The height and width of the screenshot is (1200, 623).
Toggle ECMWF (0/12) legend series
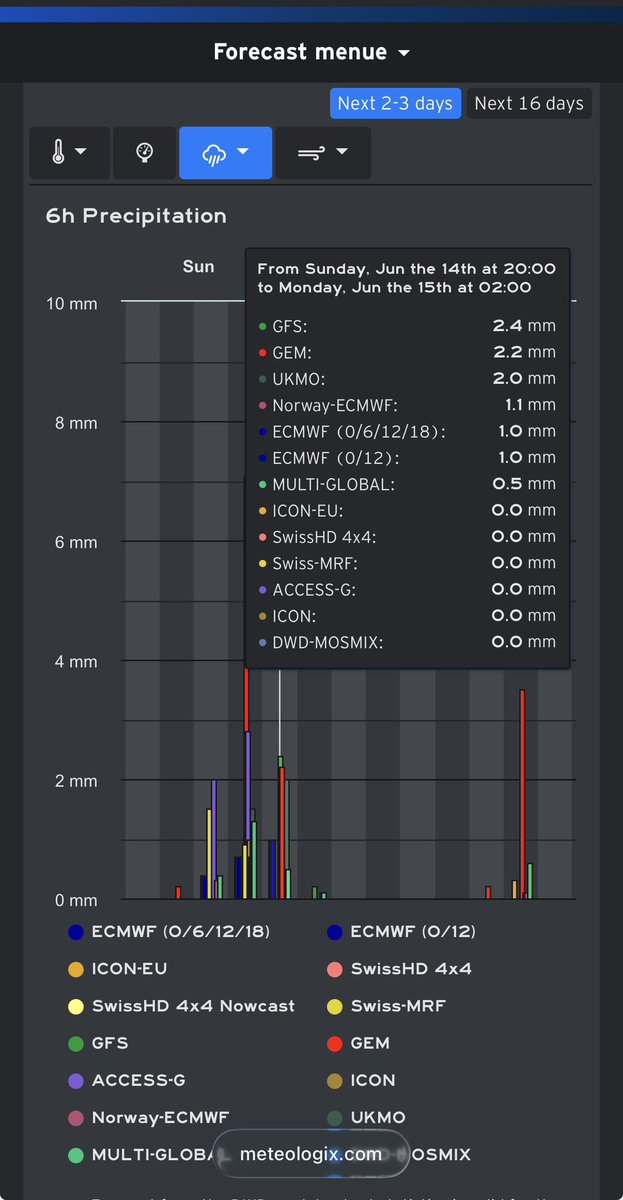[402, 931]
